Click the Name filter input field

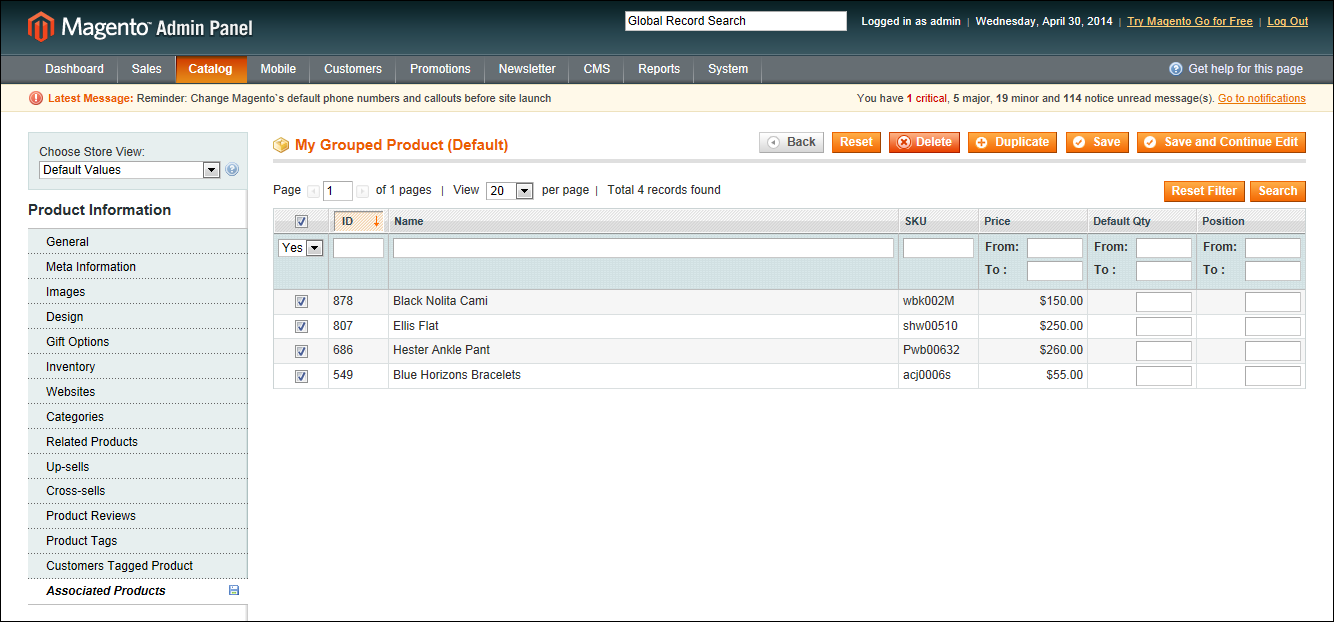point(643,248)
